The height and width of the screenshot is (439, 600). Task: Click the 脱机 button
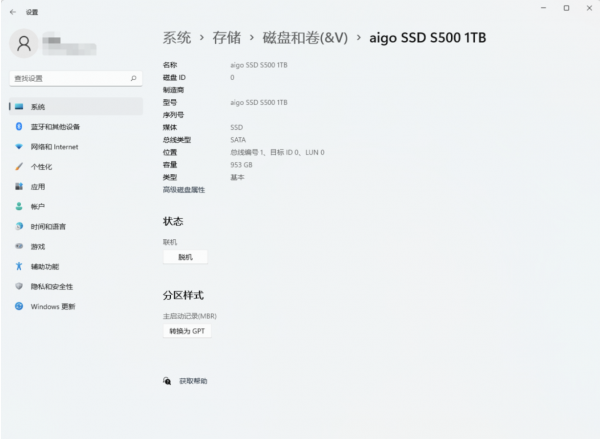pyautogui.click(x=185, y=257)
